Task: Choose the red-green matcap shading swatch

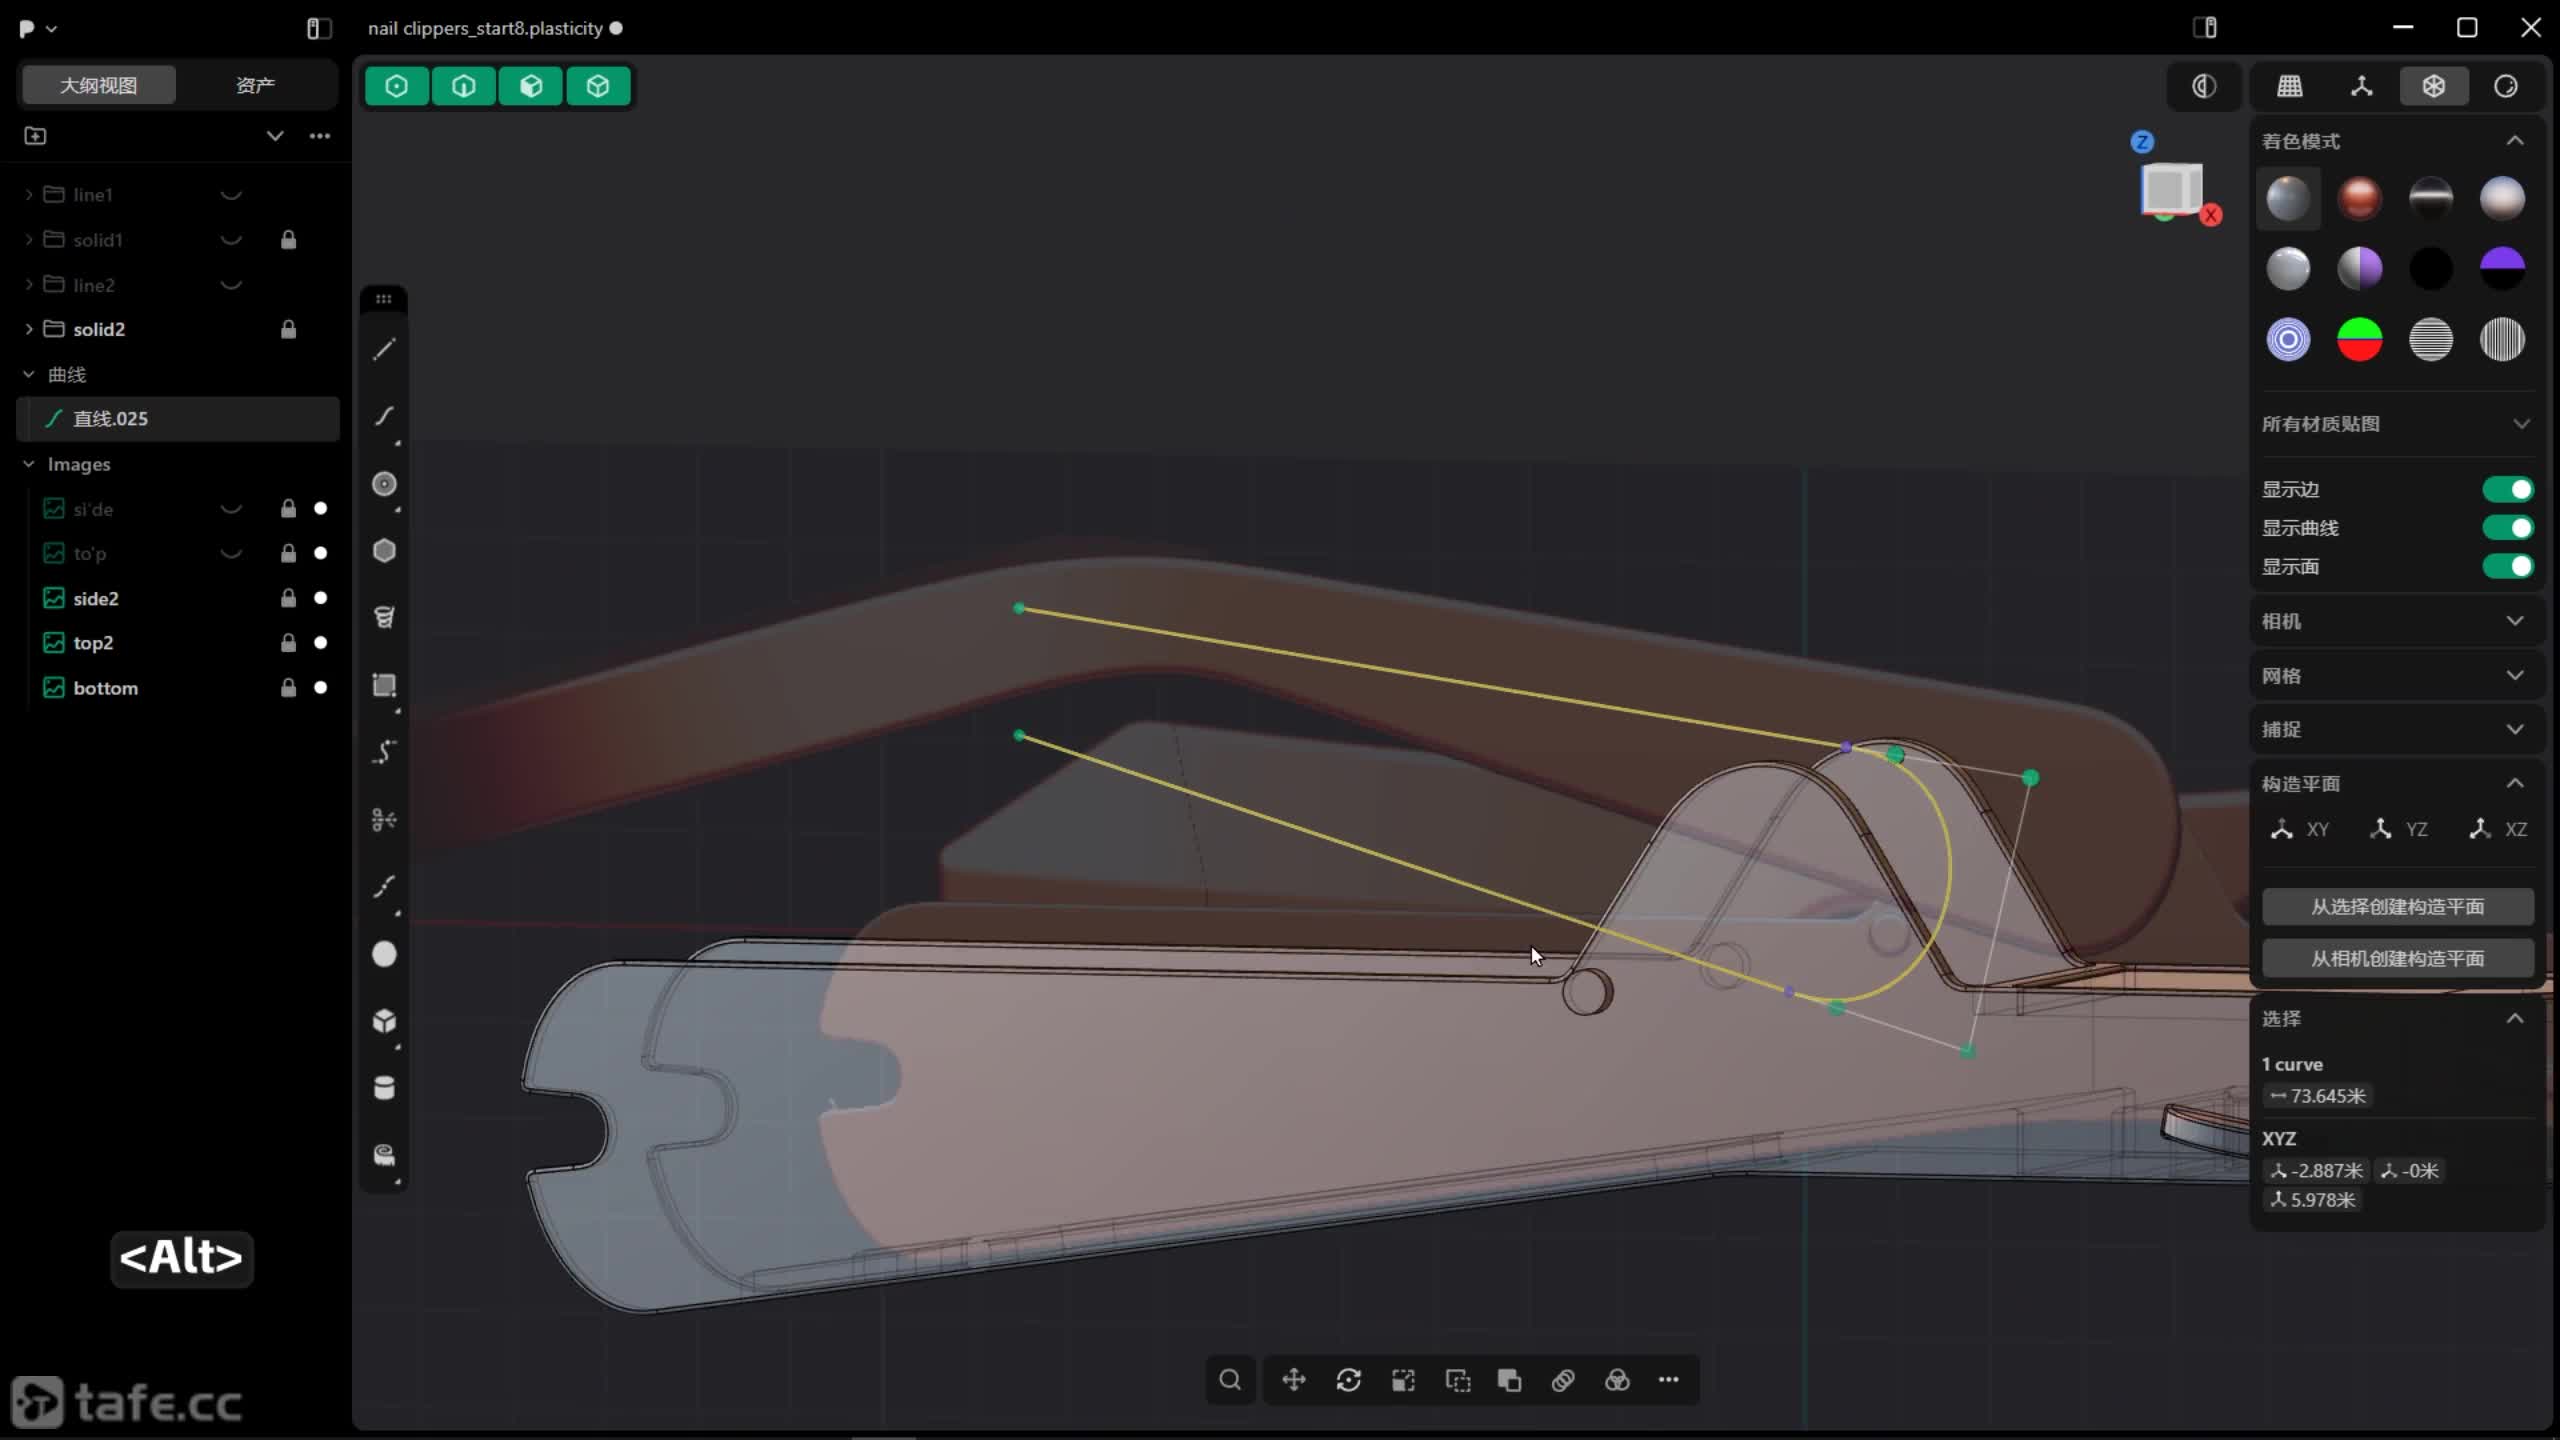Action: click(2359, 340)
